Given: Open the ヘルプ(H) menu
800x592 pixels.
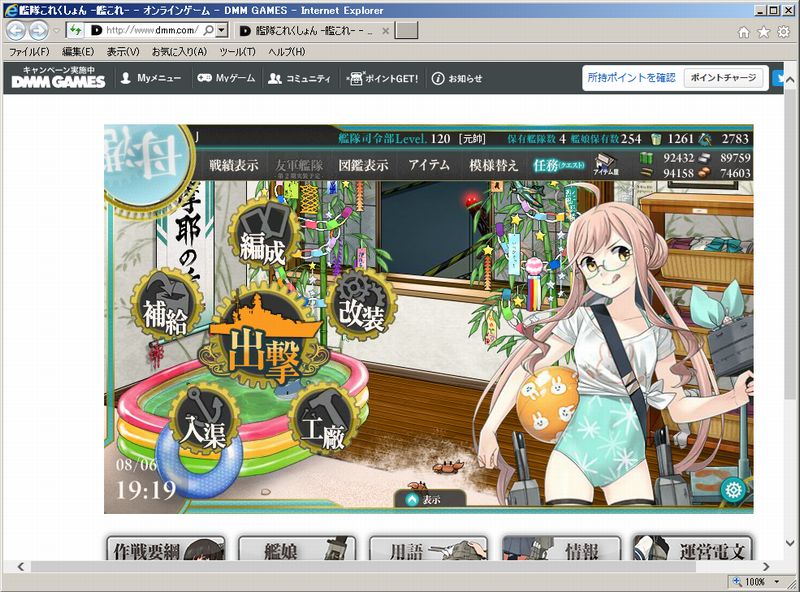Looking at the screenshot, I should pos(287,52).
